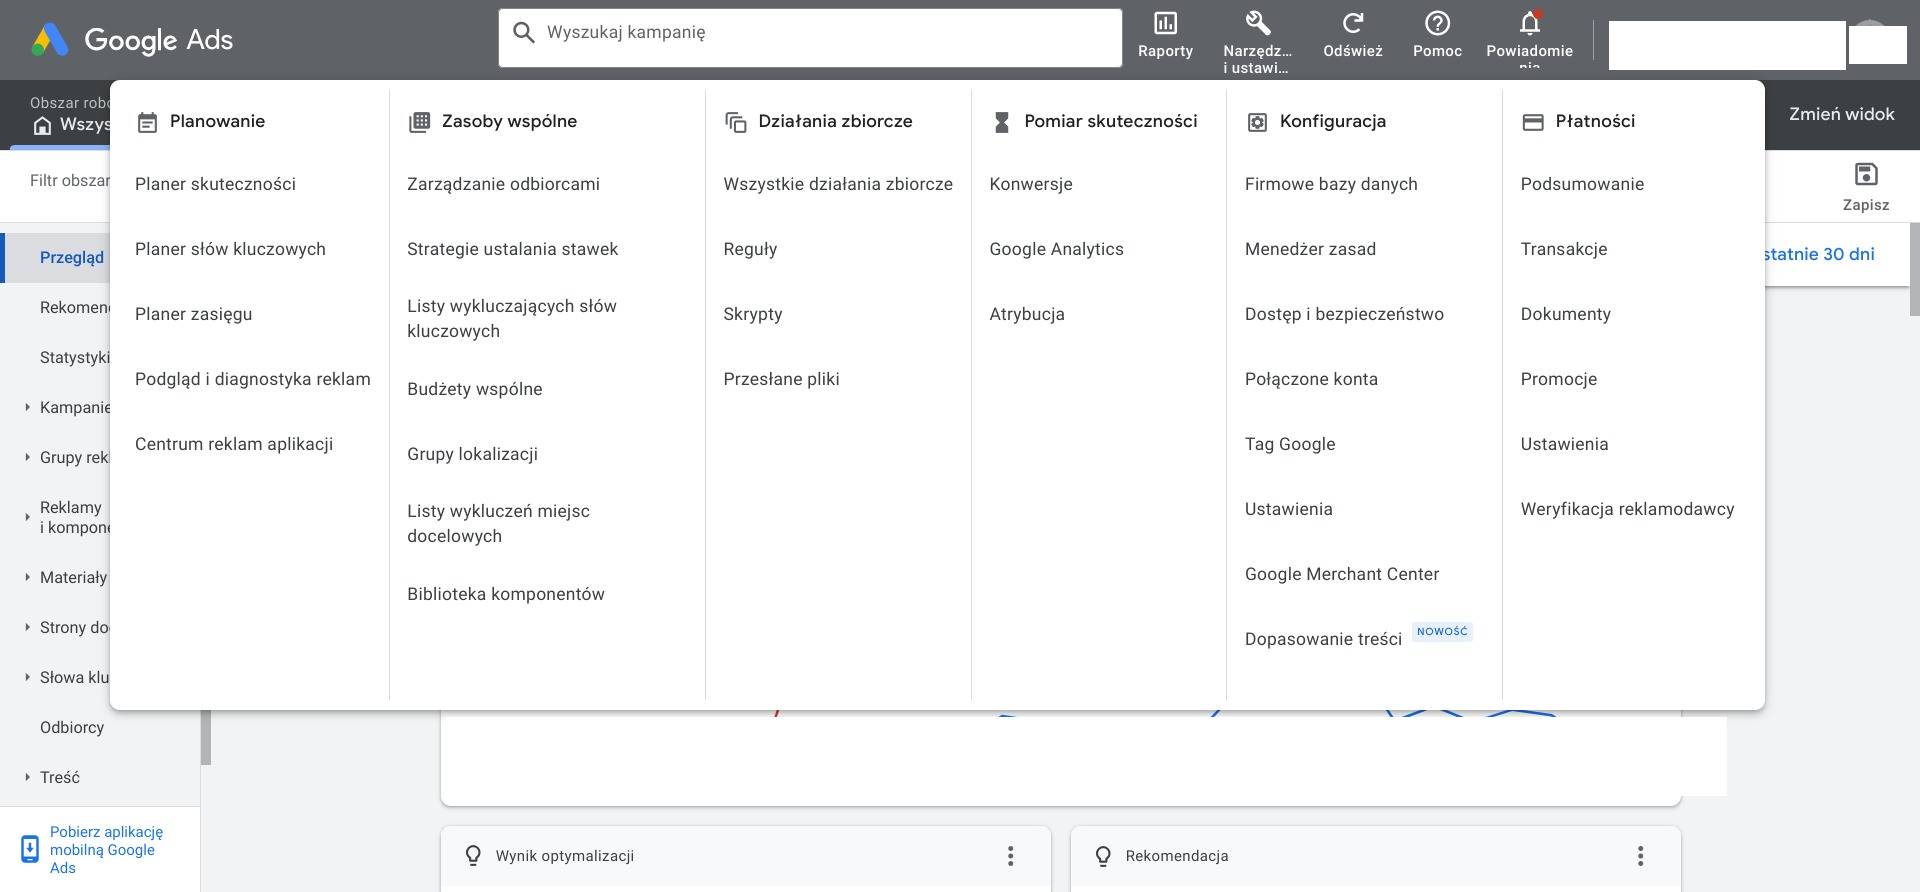Click the Zasoby wspólne grid icon
The height and width of the screenshot is (892, 1920).
pos(419,122)
